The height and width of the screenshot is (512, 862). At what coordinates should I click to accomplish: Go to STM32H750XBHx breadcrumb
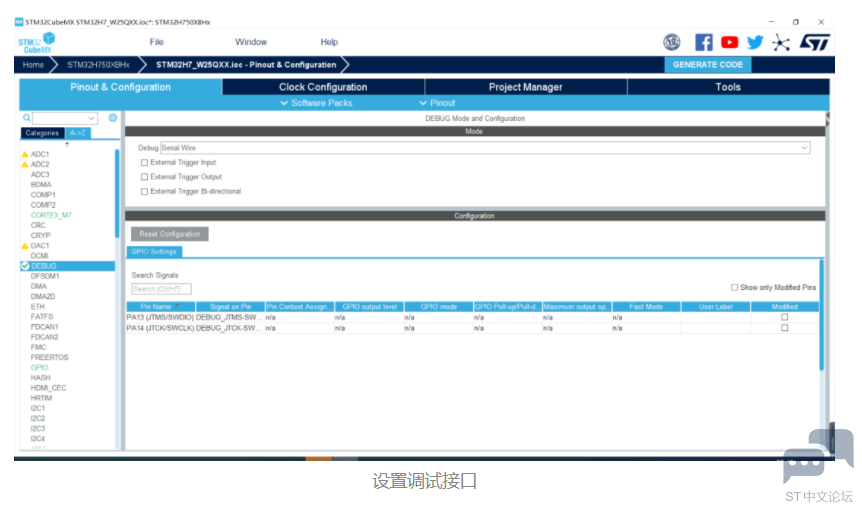coord(98,65)
